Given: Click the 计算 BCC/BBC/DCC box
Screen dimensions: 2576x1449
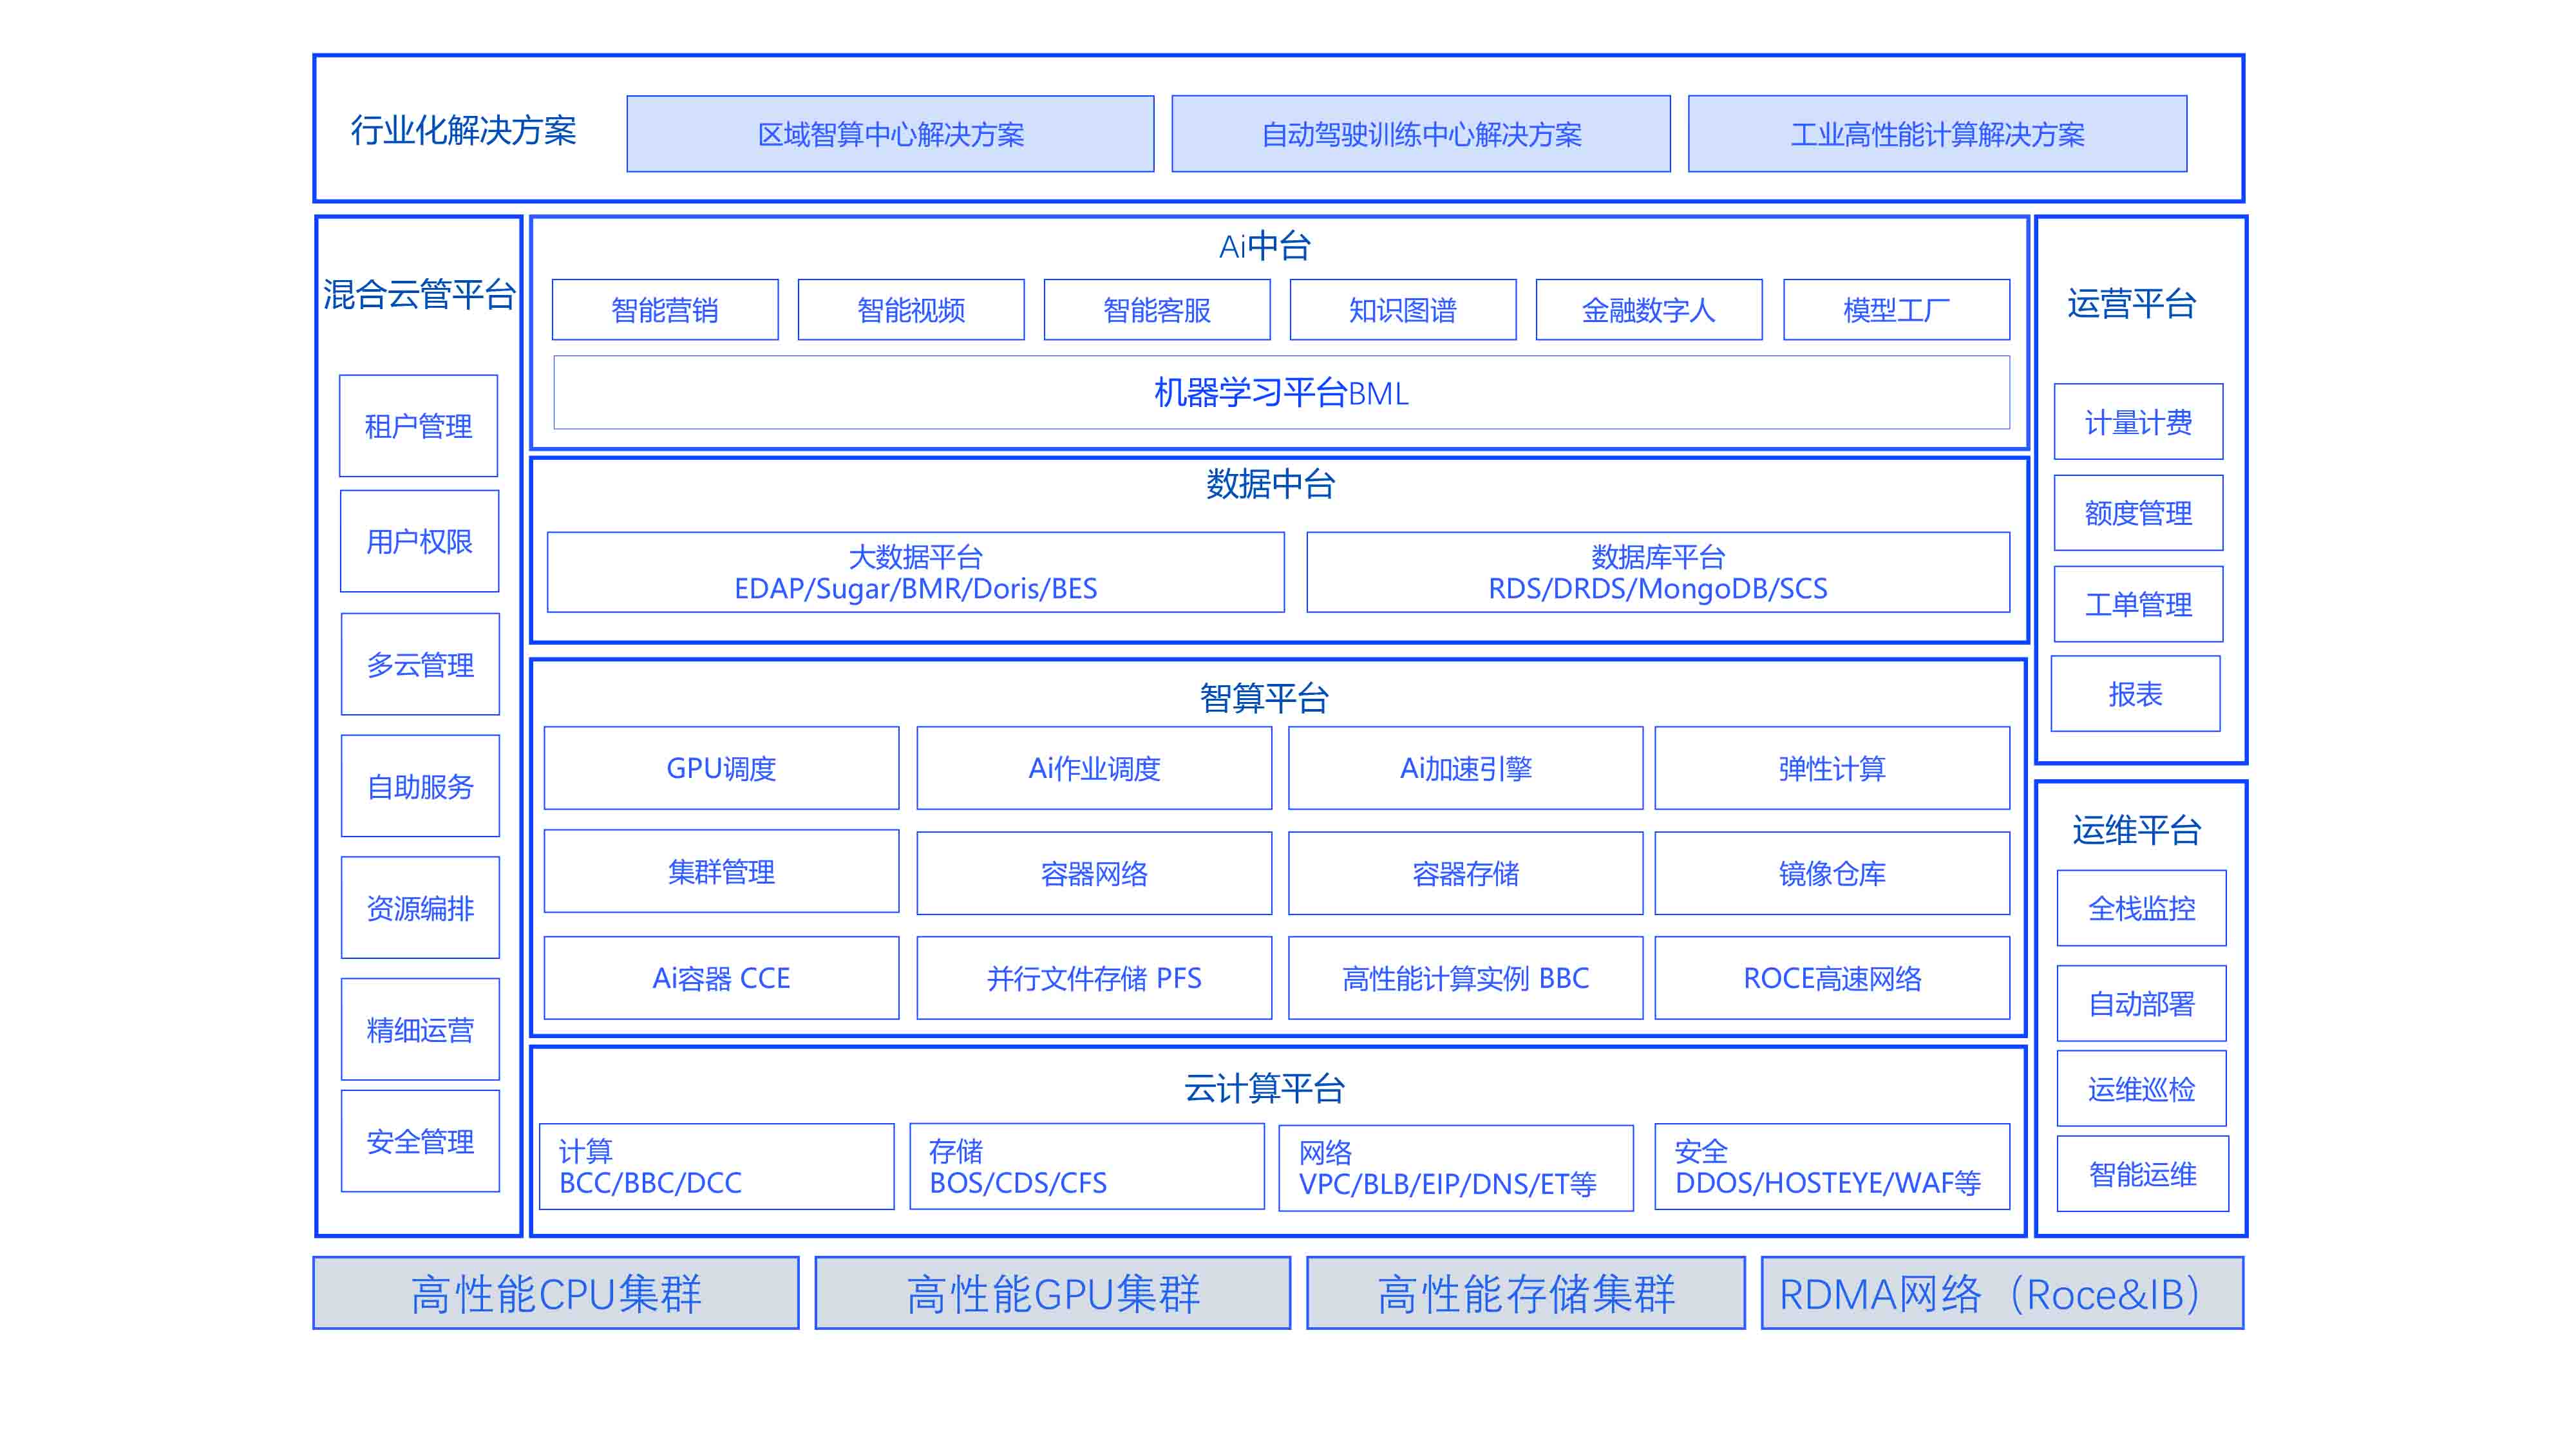Looking at the screenshot, I should click(x=716, y=1167).
